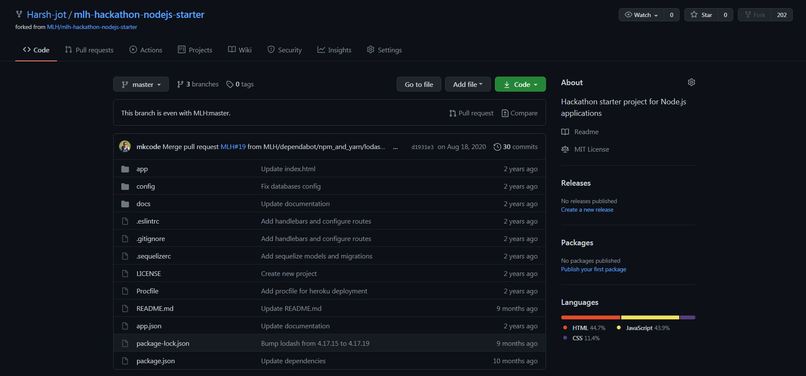Open the upstream MLH/mlh-hackathon-nodejs-starter link
The height and width of the screenshot is (376, 806).
[92, 27]
